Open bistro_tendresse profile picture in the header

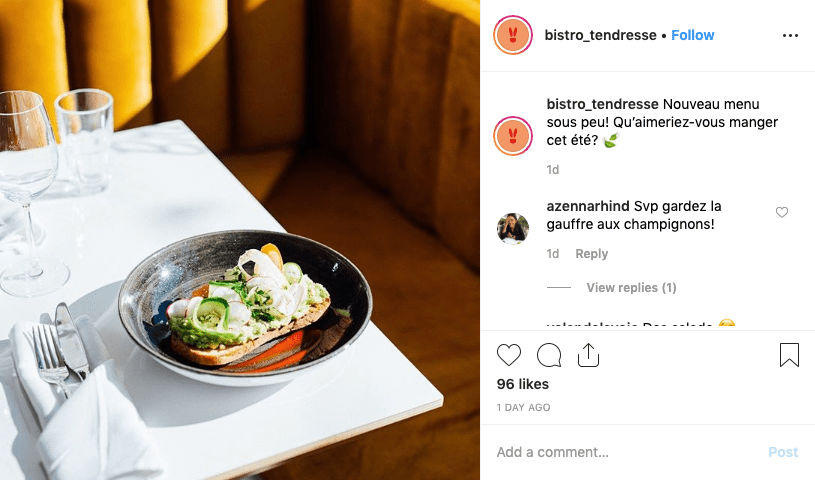click(513, 35)
